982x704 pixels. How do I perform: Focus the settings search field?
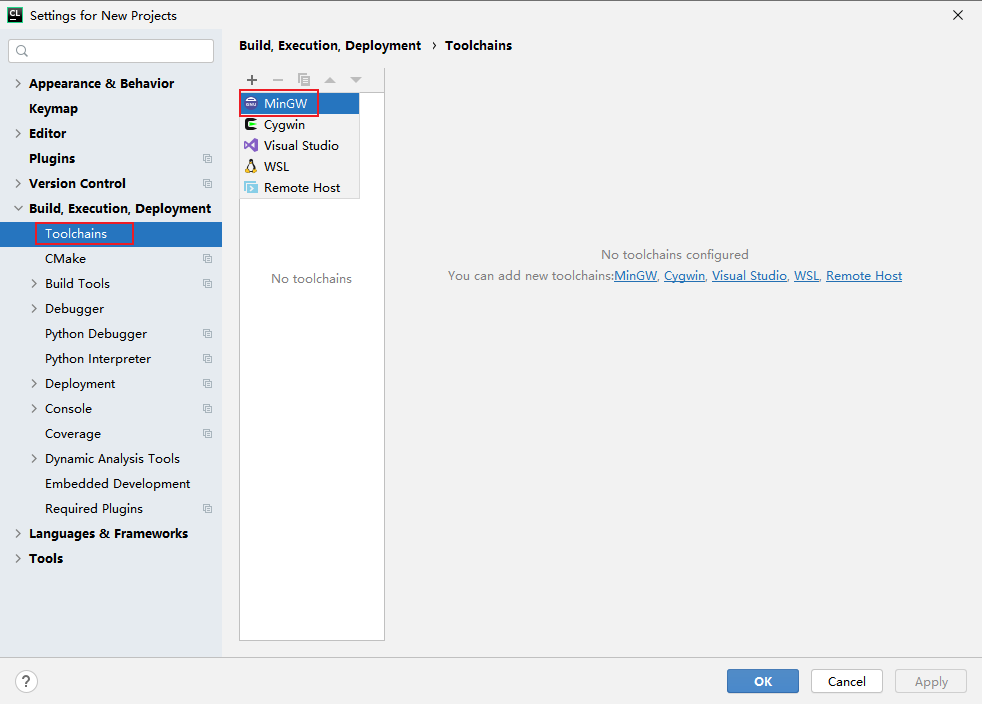coord(112,51)
